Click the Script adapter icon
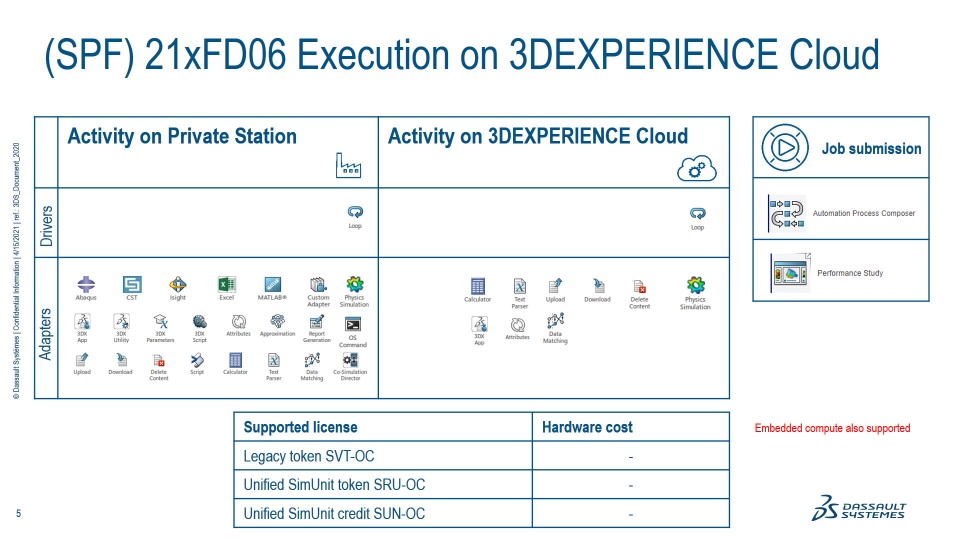The image size is (960, 540). [x=197, y=360]
